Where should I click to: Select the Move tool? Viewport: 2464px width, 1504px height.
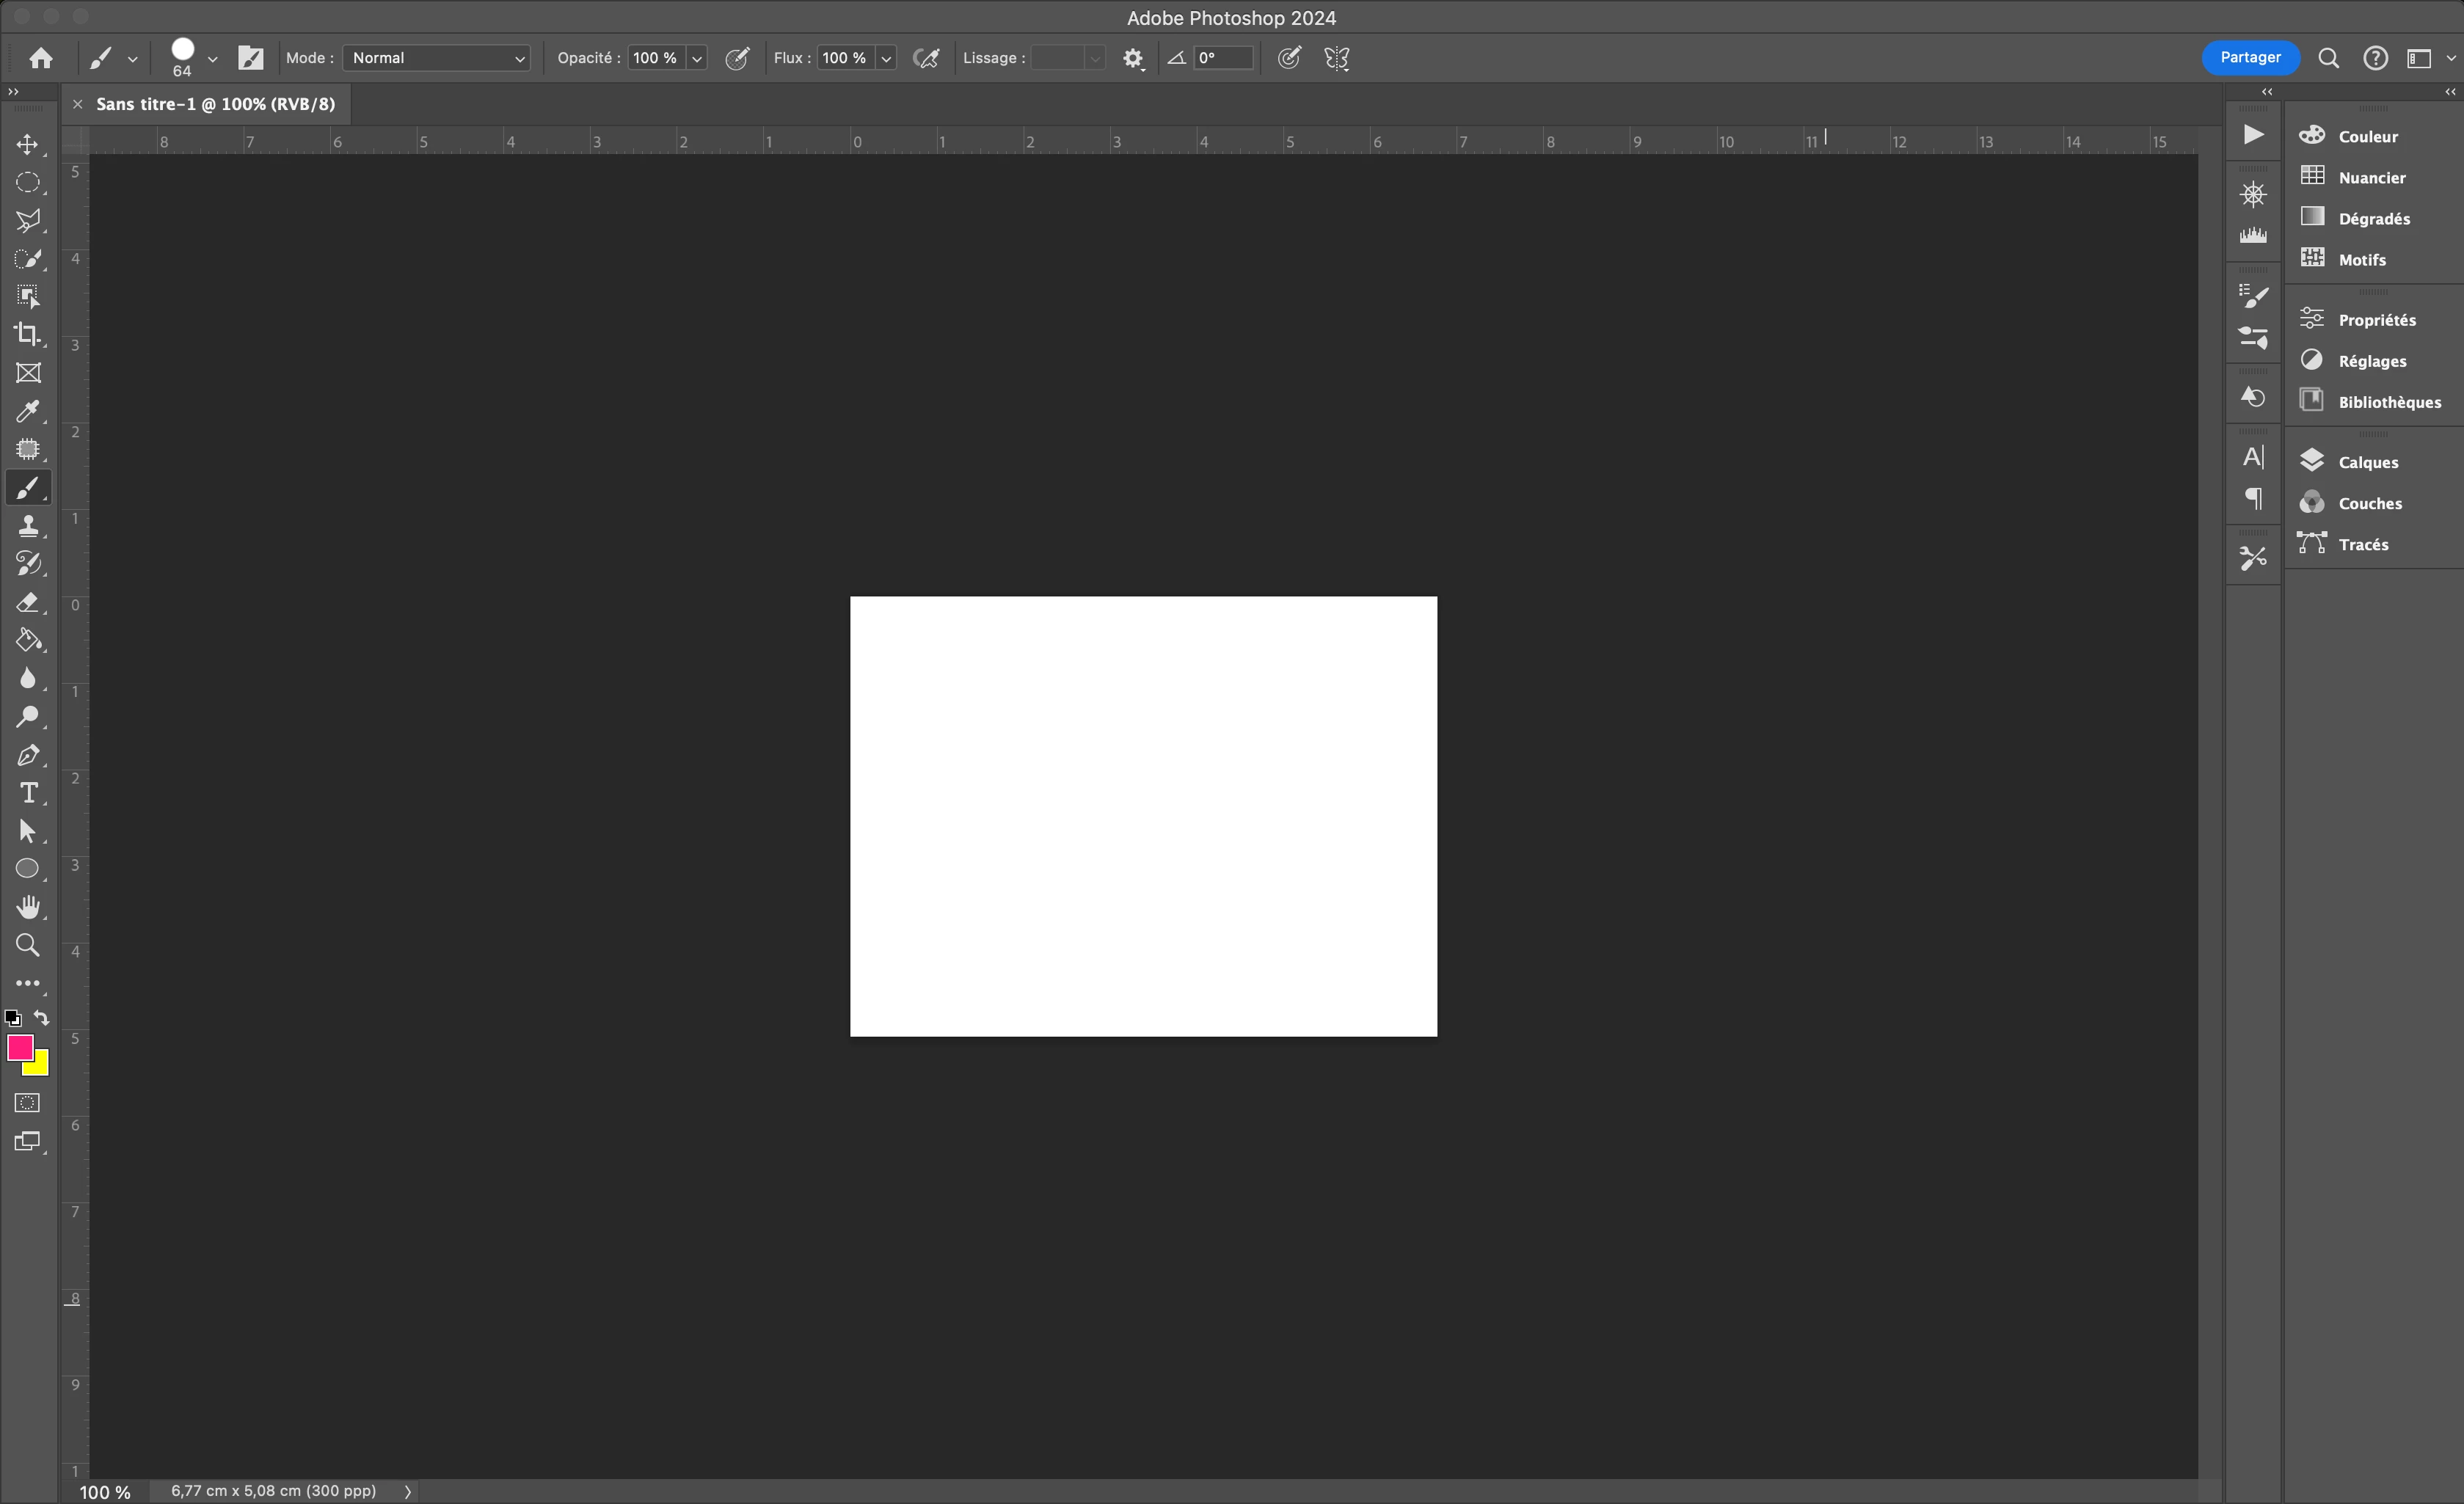[27, 145]
